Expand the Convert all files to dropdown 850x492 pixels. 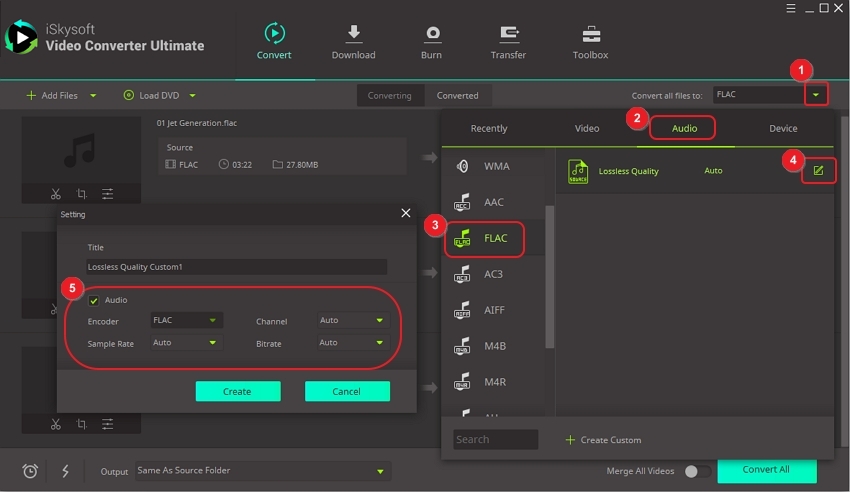click(818, 95)
